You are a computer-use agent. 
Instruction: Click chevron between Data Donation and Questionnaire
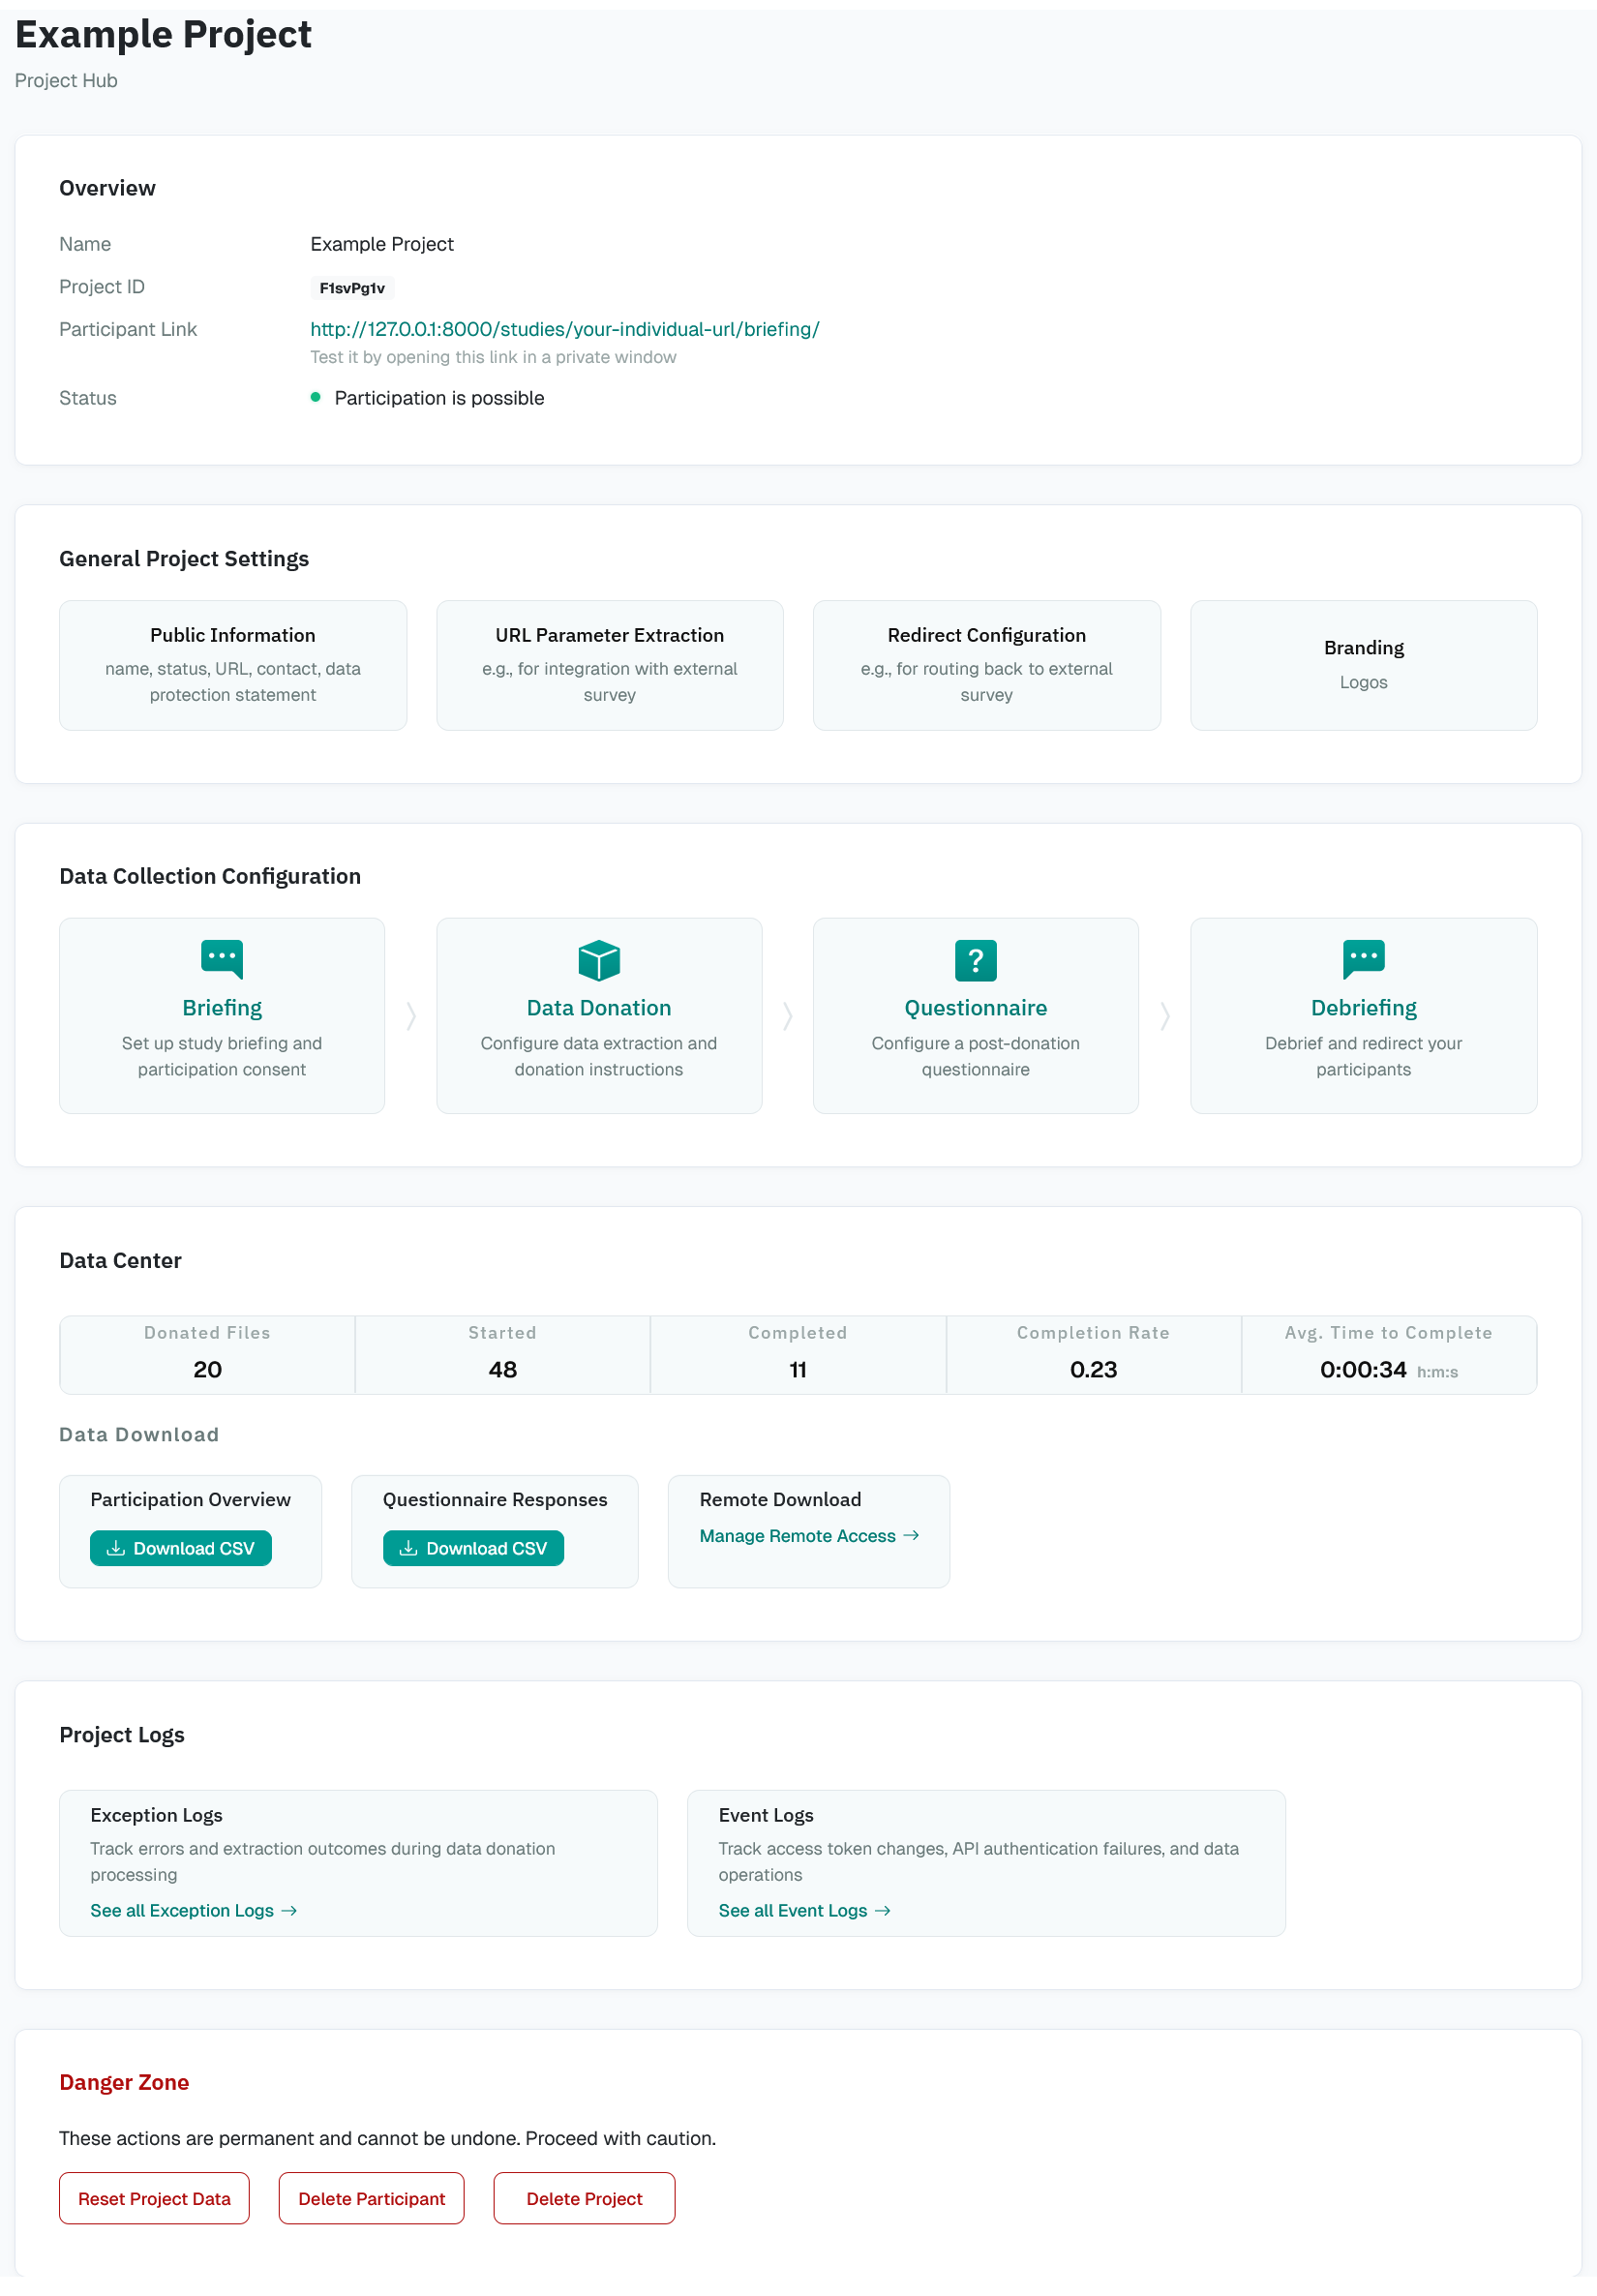pyautogui.click(x=788, y=1016)
